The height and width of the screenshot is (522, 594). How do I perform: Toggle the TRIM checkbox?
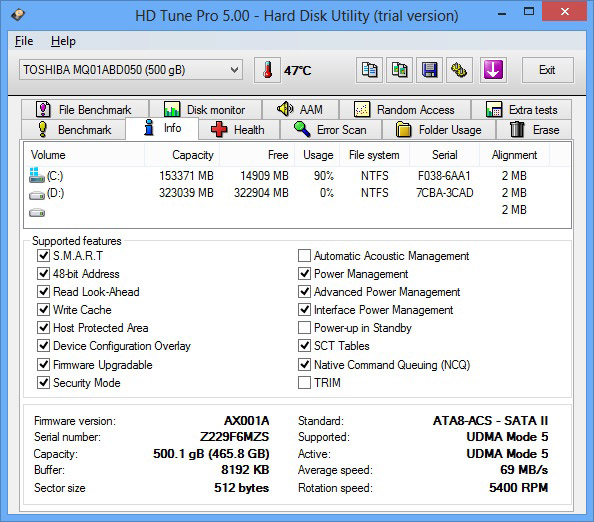305,383
